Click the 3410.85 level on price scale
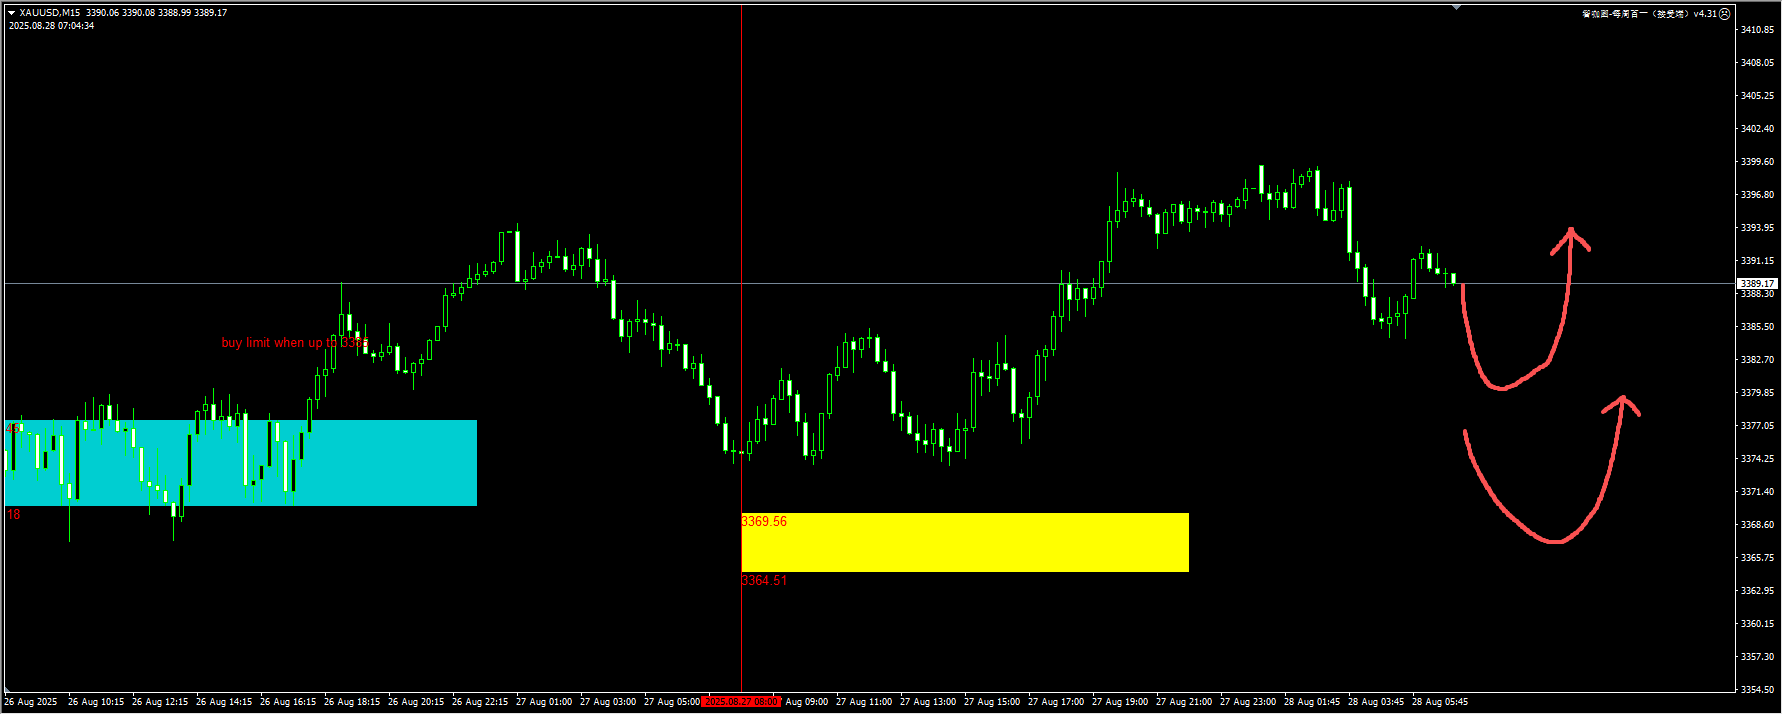 [1757, 30]
